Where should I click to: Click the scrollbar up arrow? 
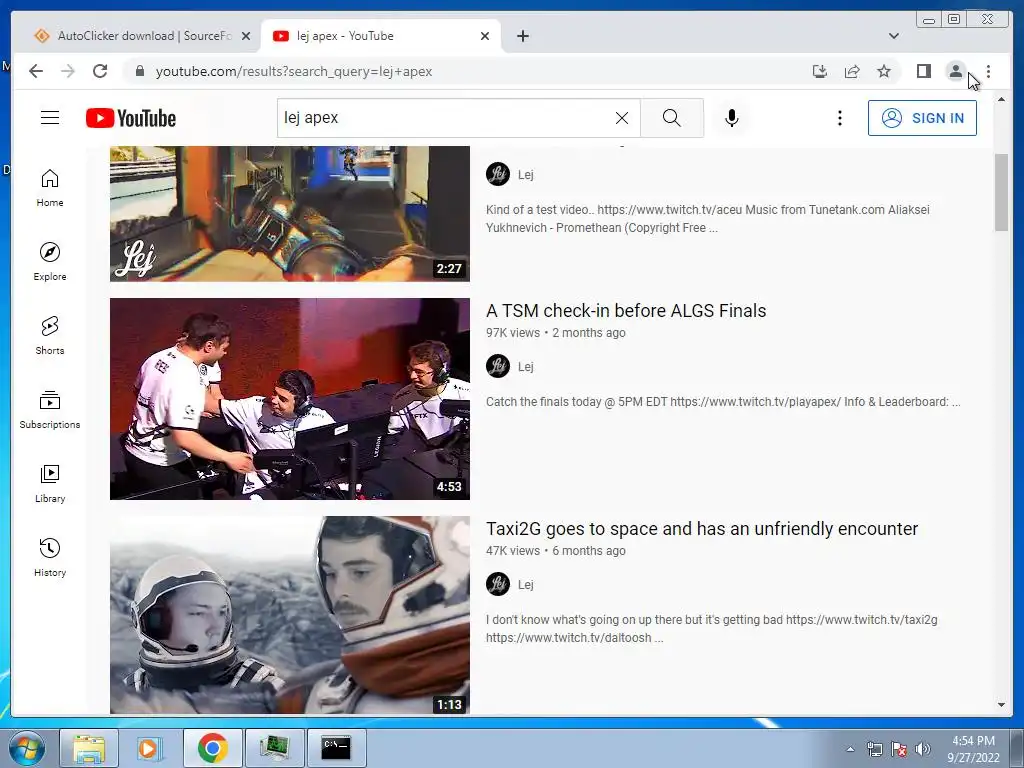tap(1001, 99)
